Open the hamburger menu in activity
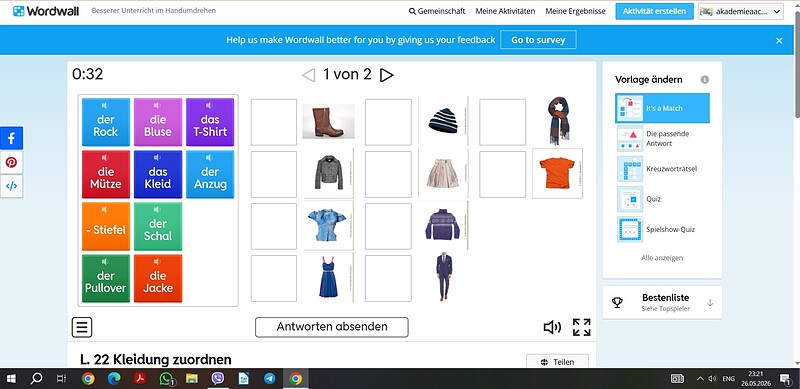 coord(82,327)
